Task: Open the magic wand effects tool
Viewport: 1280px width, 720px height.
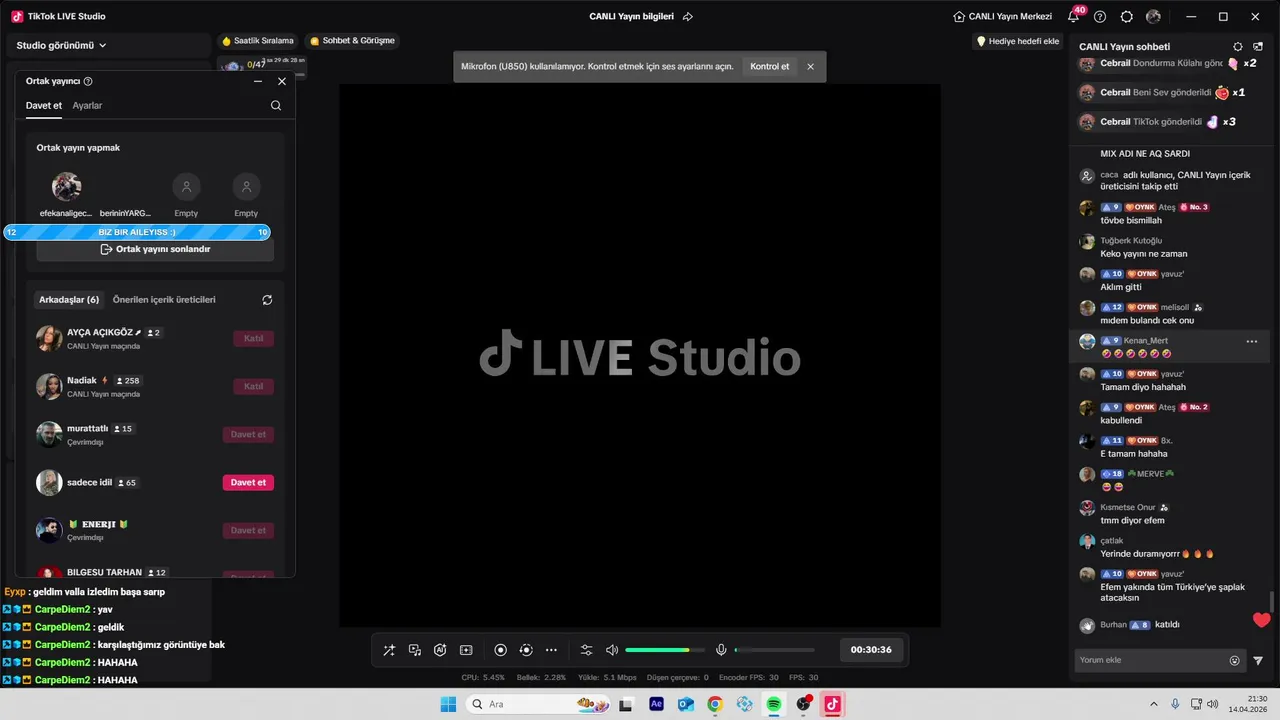Action: coord(389,650)
